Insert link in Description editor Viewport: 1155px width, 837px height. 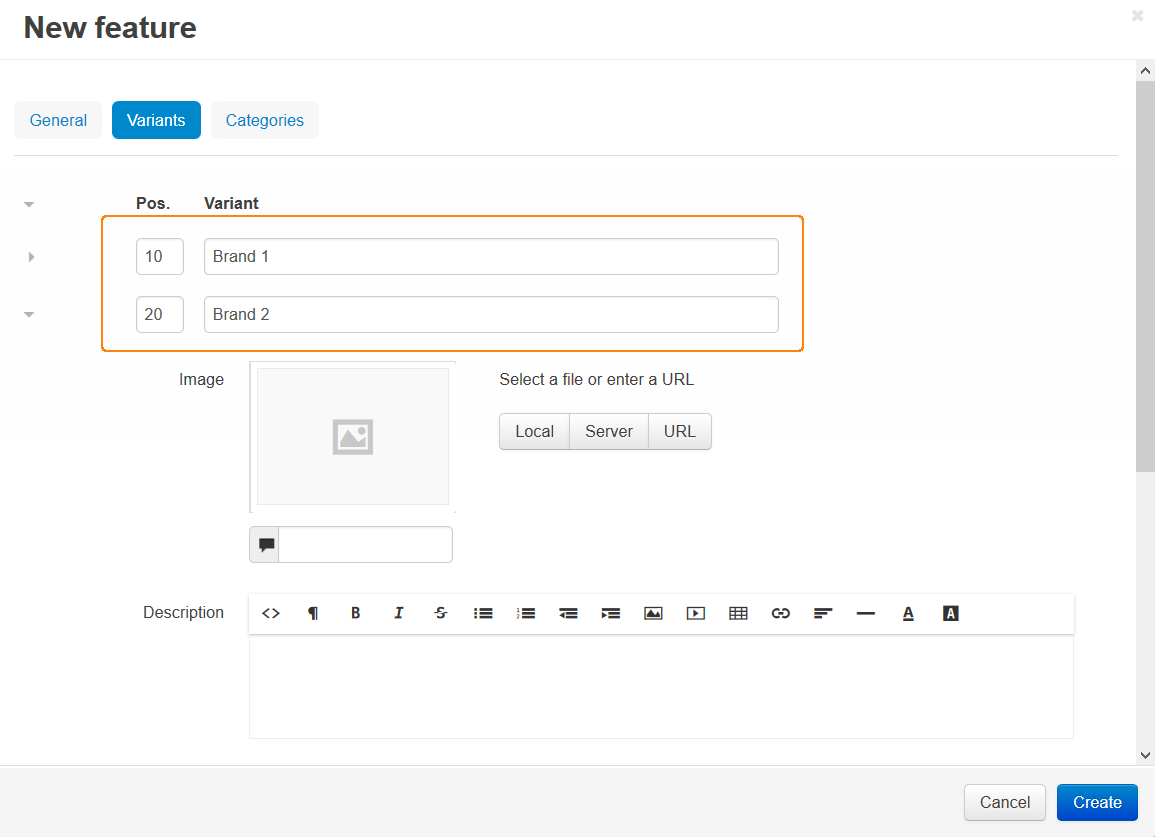(781, 613)
